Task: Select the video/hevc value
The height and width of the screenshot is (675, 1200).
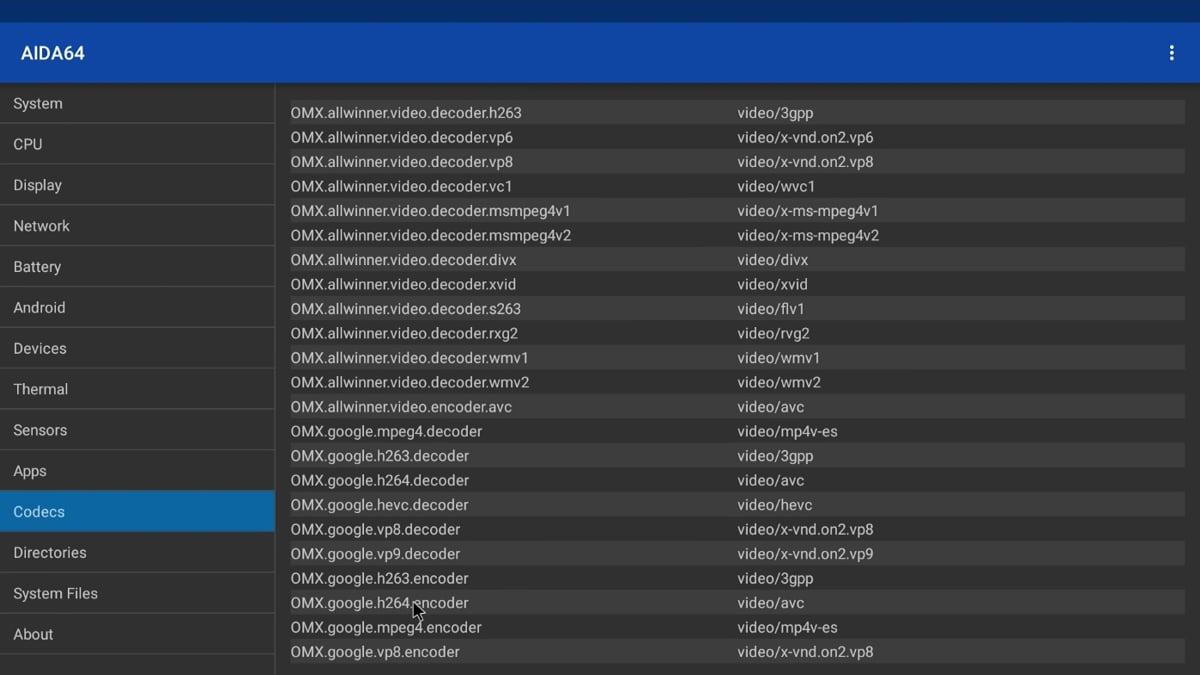Action: 775,505
